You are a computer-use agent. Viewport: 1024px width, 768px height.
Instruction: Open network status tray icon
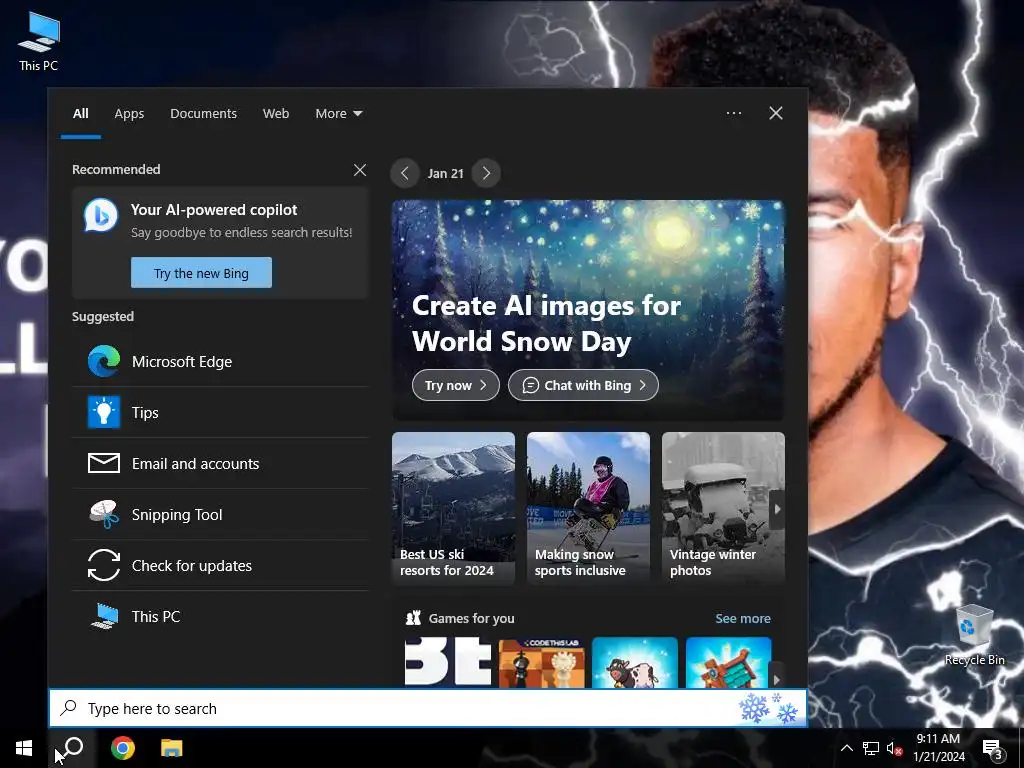pyautogui.click(x=871, y=748)
